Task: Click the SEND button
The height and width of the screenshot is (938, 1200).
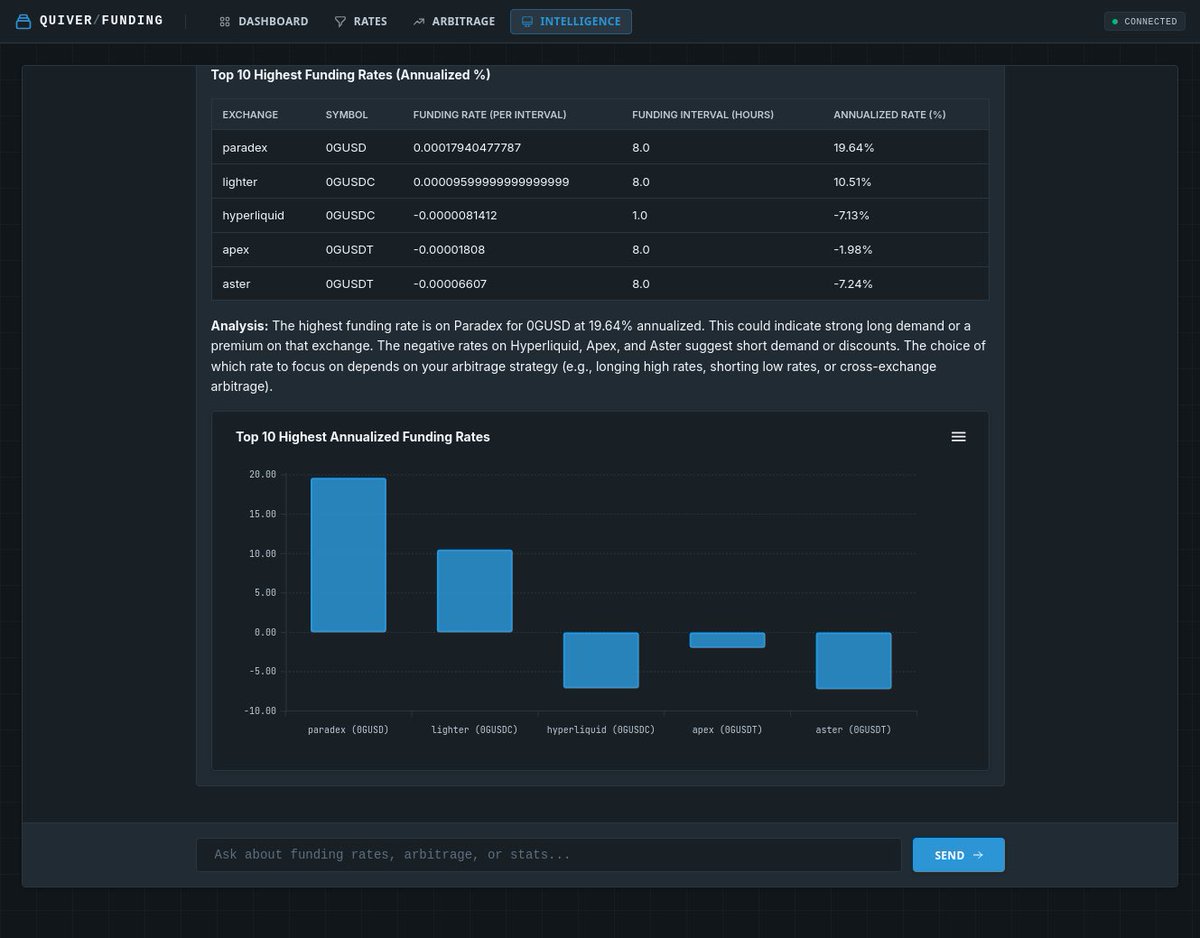Action: [958, 855]
